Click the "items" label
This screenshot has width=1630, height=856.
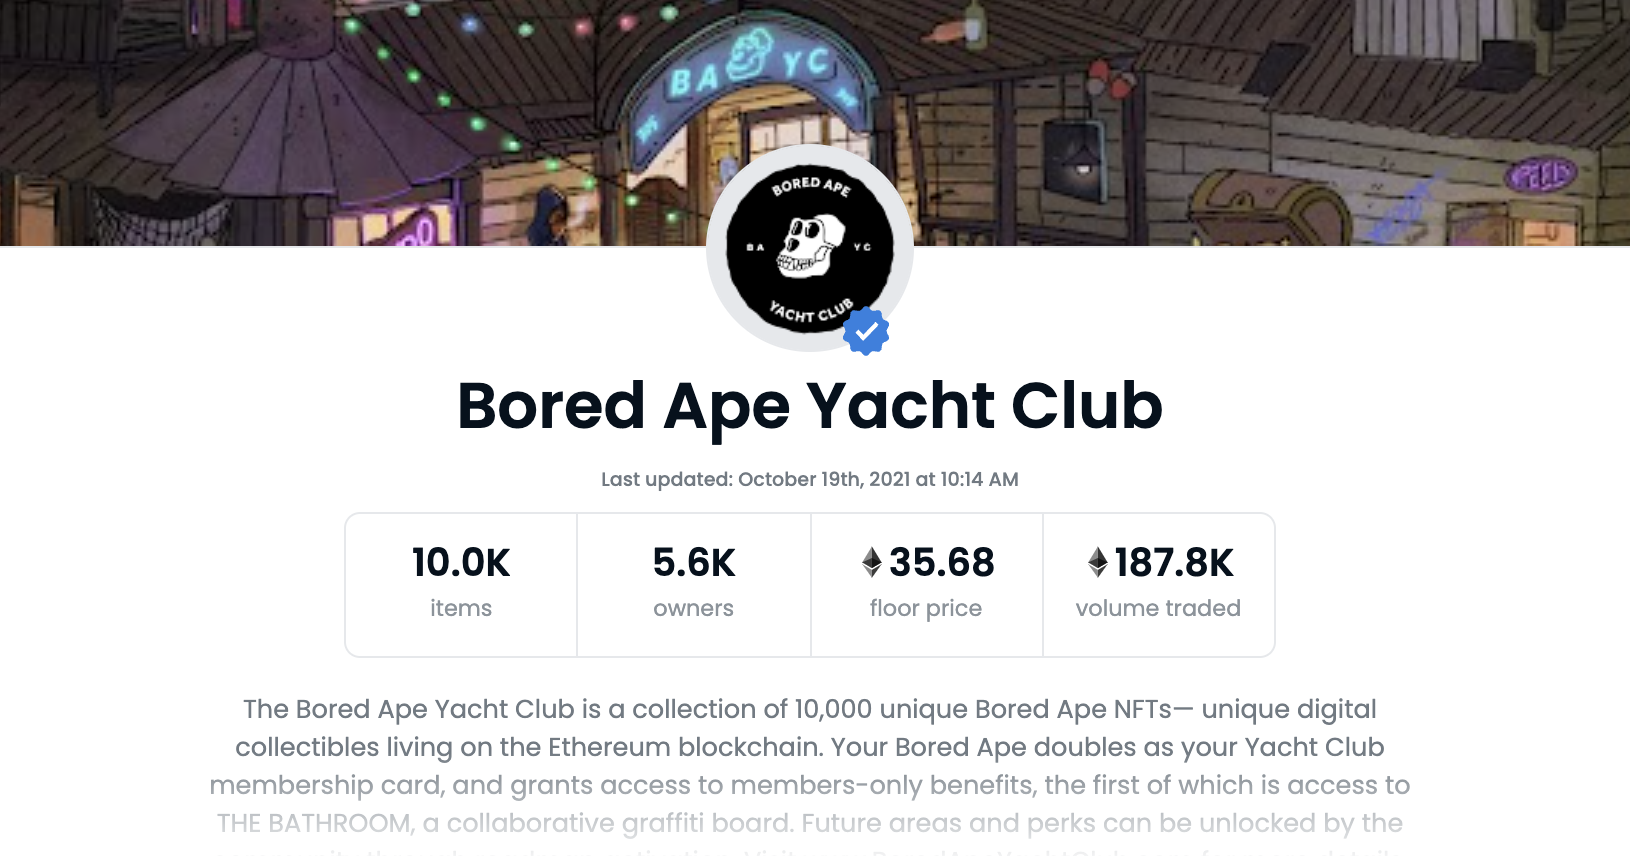point(461,608)
